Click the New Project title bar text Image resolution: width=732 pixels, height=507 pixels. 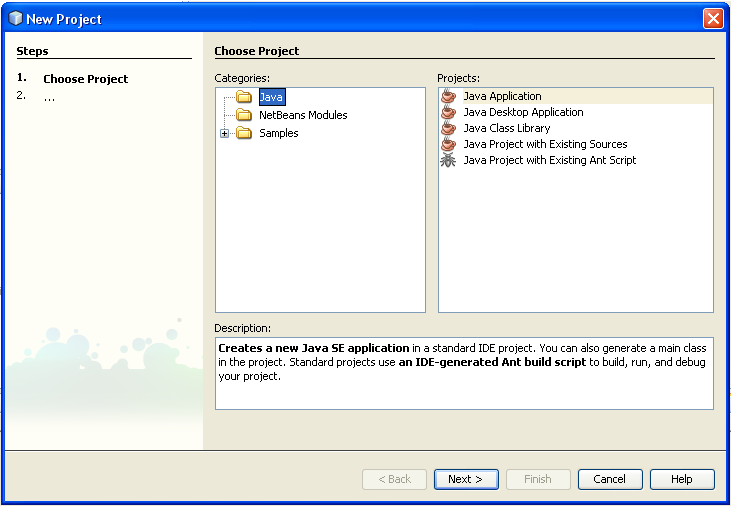pos(64,19)
